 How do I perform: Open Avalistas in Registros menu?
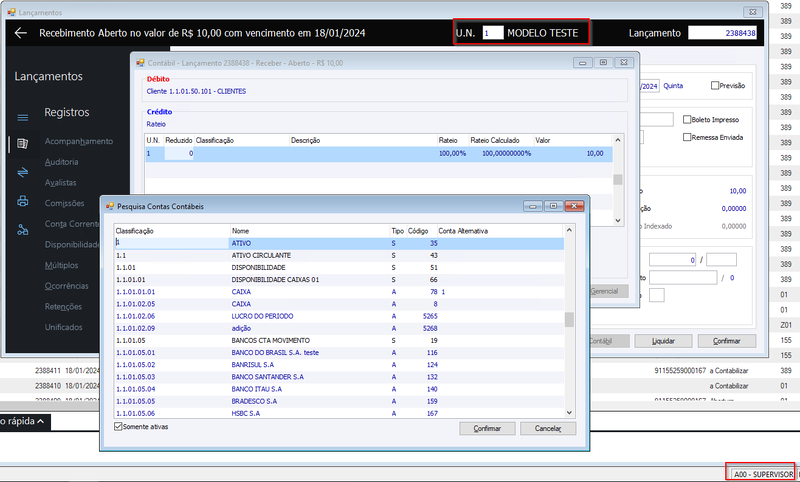(60, 183)
